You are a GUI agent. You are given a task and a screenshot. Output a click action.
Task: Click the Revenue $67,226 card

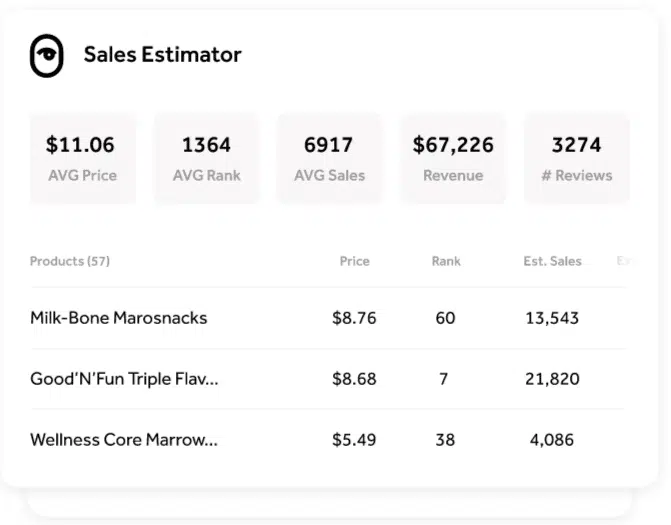(x=453, y=159)
